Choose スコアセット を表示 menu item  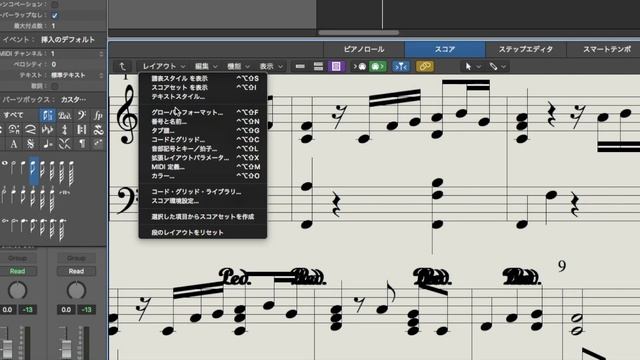point(203,87)
